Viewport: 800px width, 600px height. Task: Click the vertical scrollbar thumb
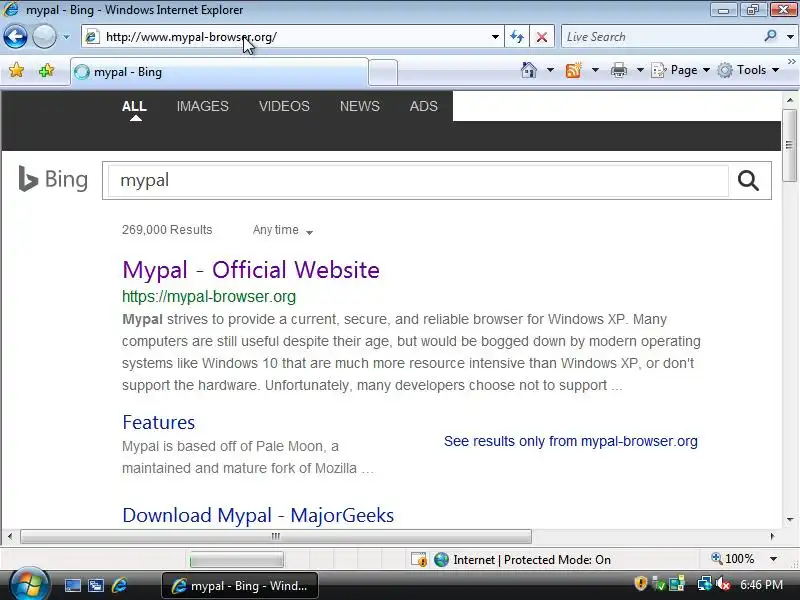[790, 145]
